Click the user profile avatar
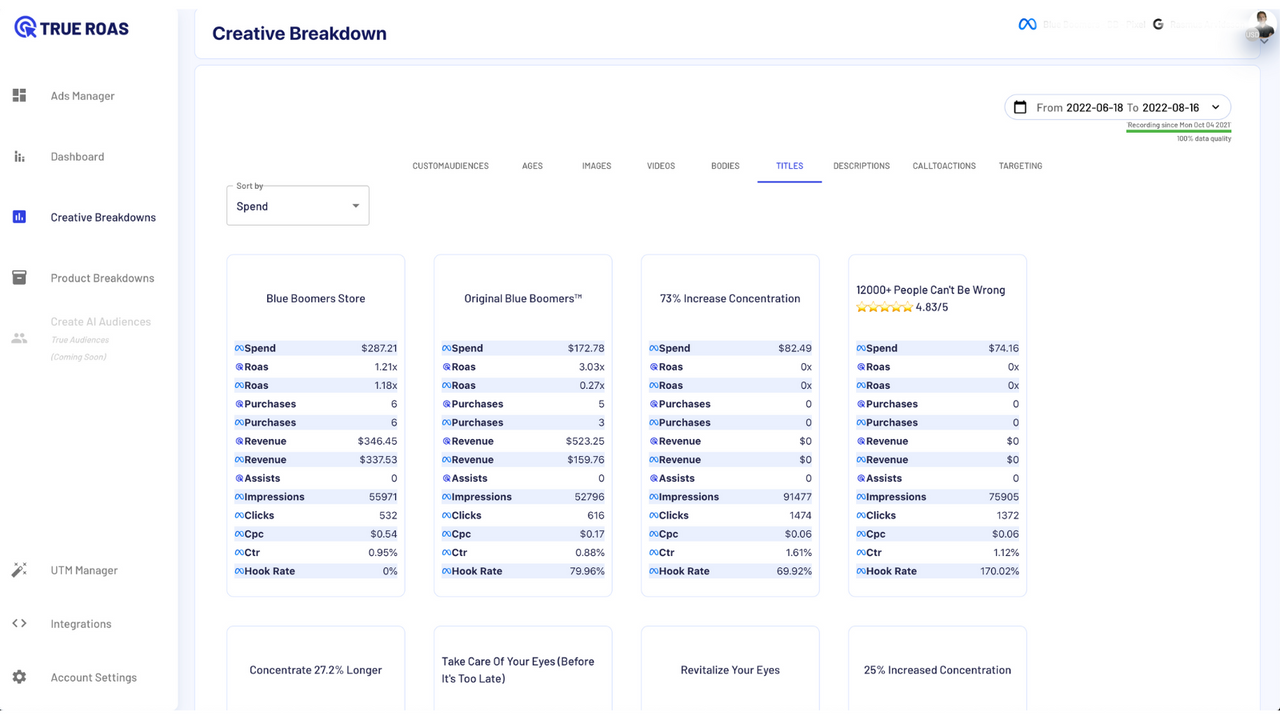 click(1262, 22)
